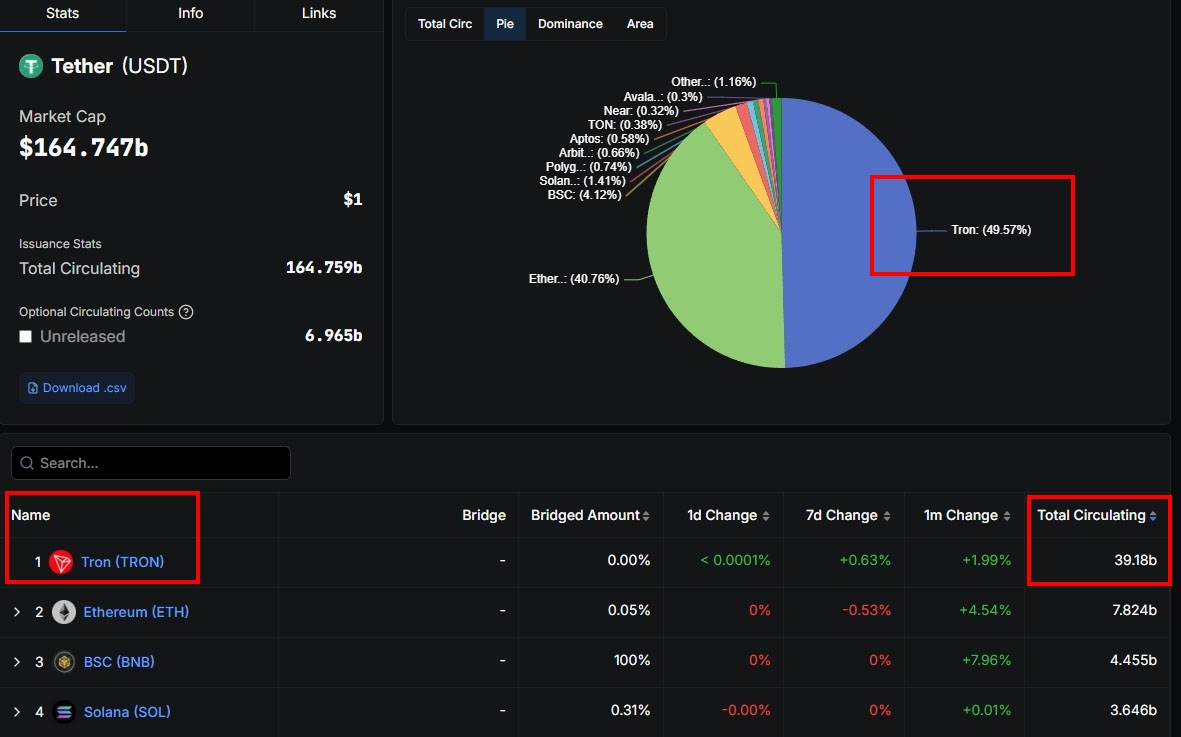Click the -0.53% Ethereum weekly change

click(867, 610)
